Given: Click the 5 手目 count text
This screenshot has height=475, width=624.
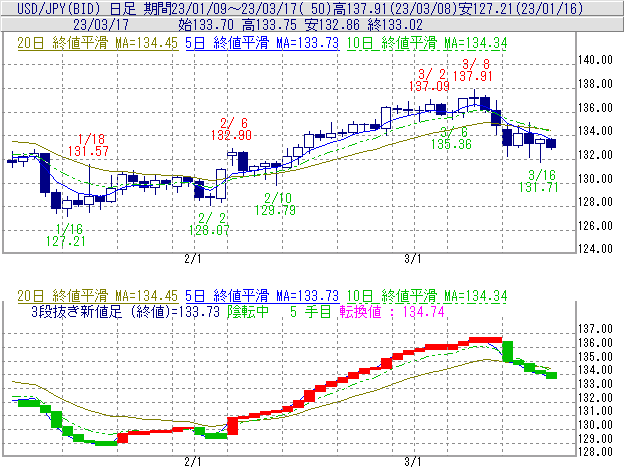Looking at the screenshot, I should coord(310,312).
